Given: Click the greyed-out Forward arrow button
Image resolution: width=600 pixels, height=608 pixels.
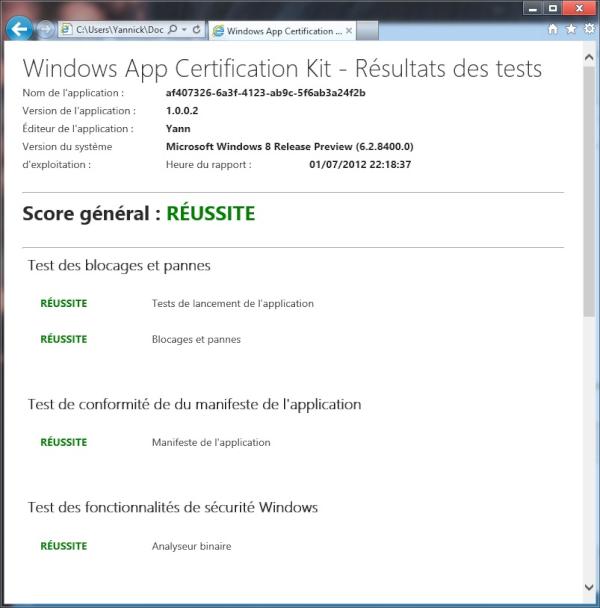Looking at the screenshot, I should [x=45, y=29].
